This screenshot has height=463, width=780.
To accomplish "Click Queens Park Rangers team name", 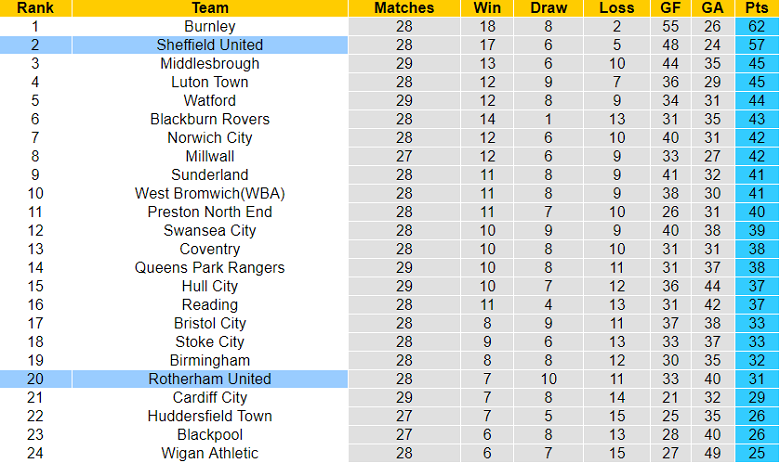I will tap(210, 268).
